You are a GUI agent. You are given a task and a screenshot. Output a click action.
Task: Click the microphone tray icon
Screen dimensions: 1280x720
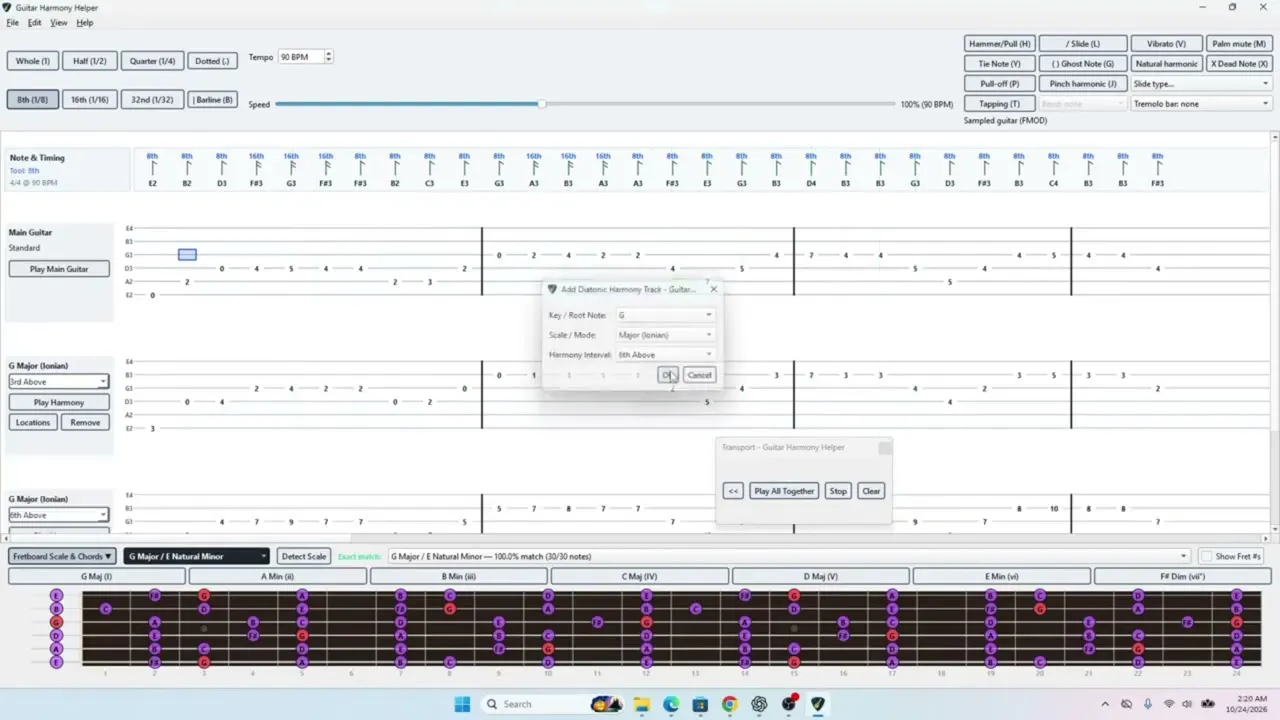coord(1148,704)
